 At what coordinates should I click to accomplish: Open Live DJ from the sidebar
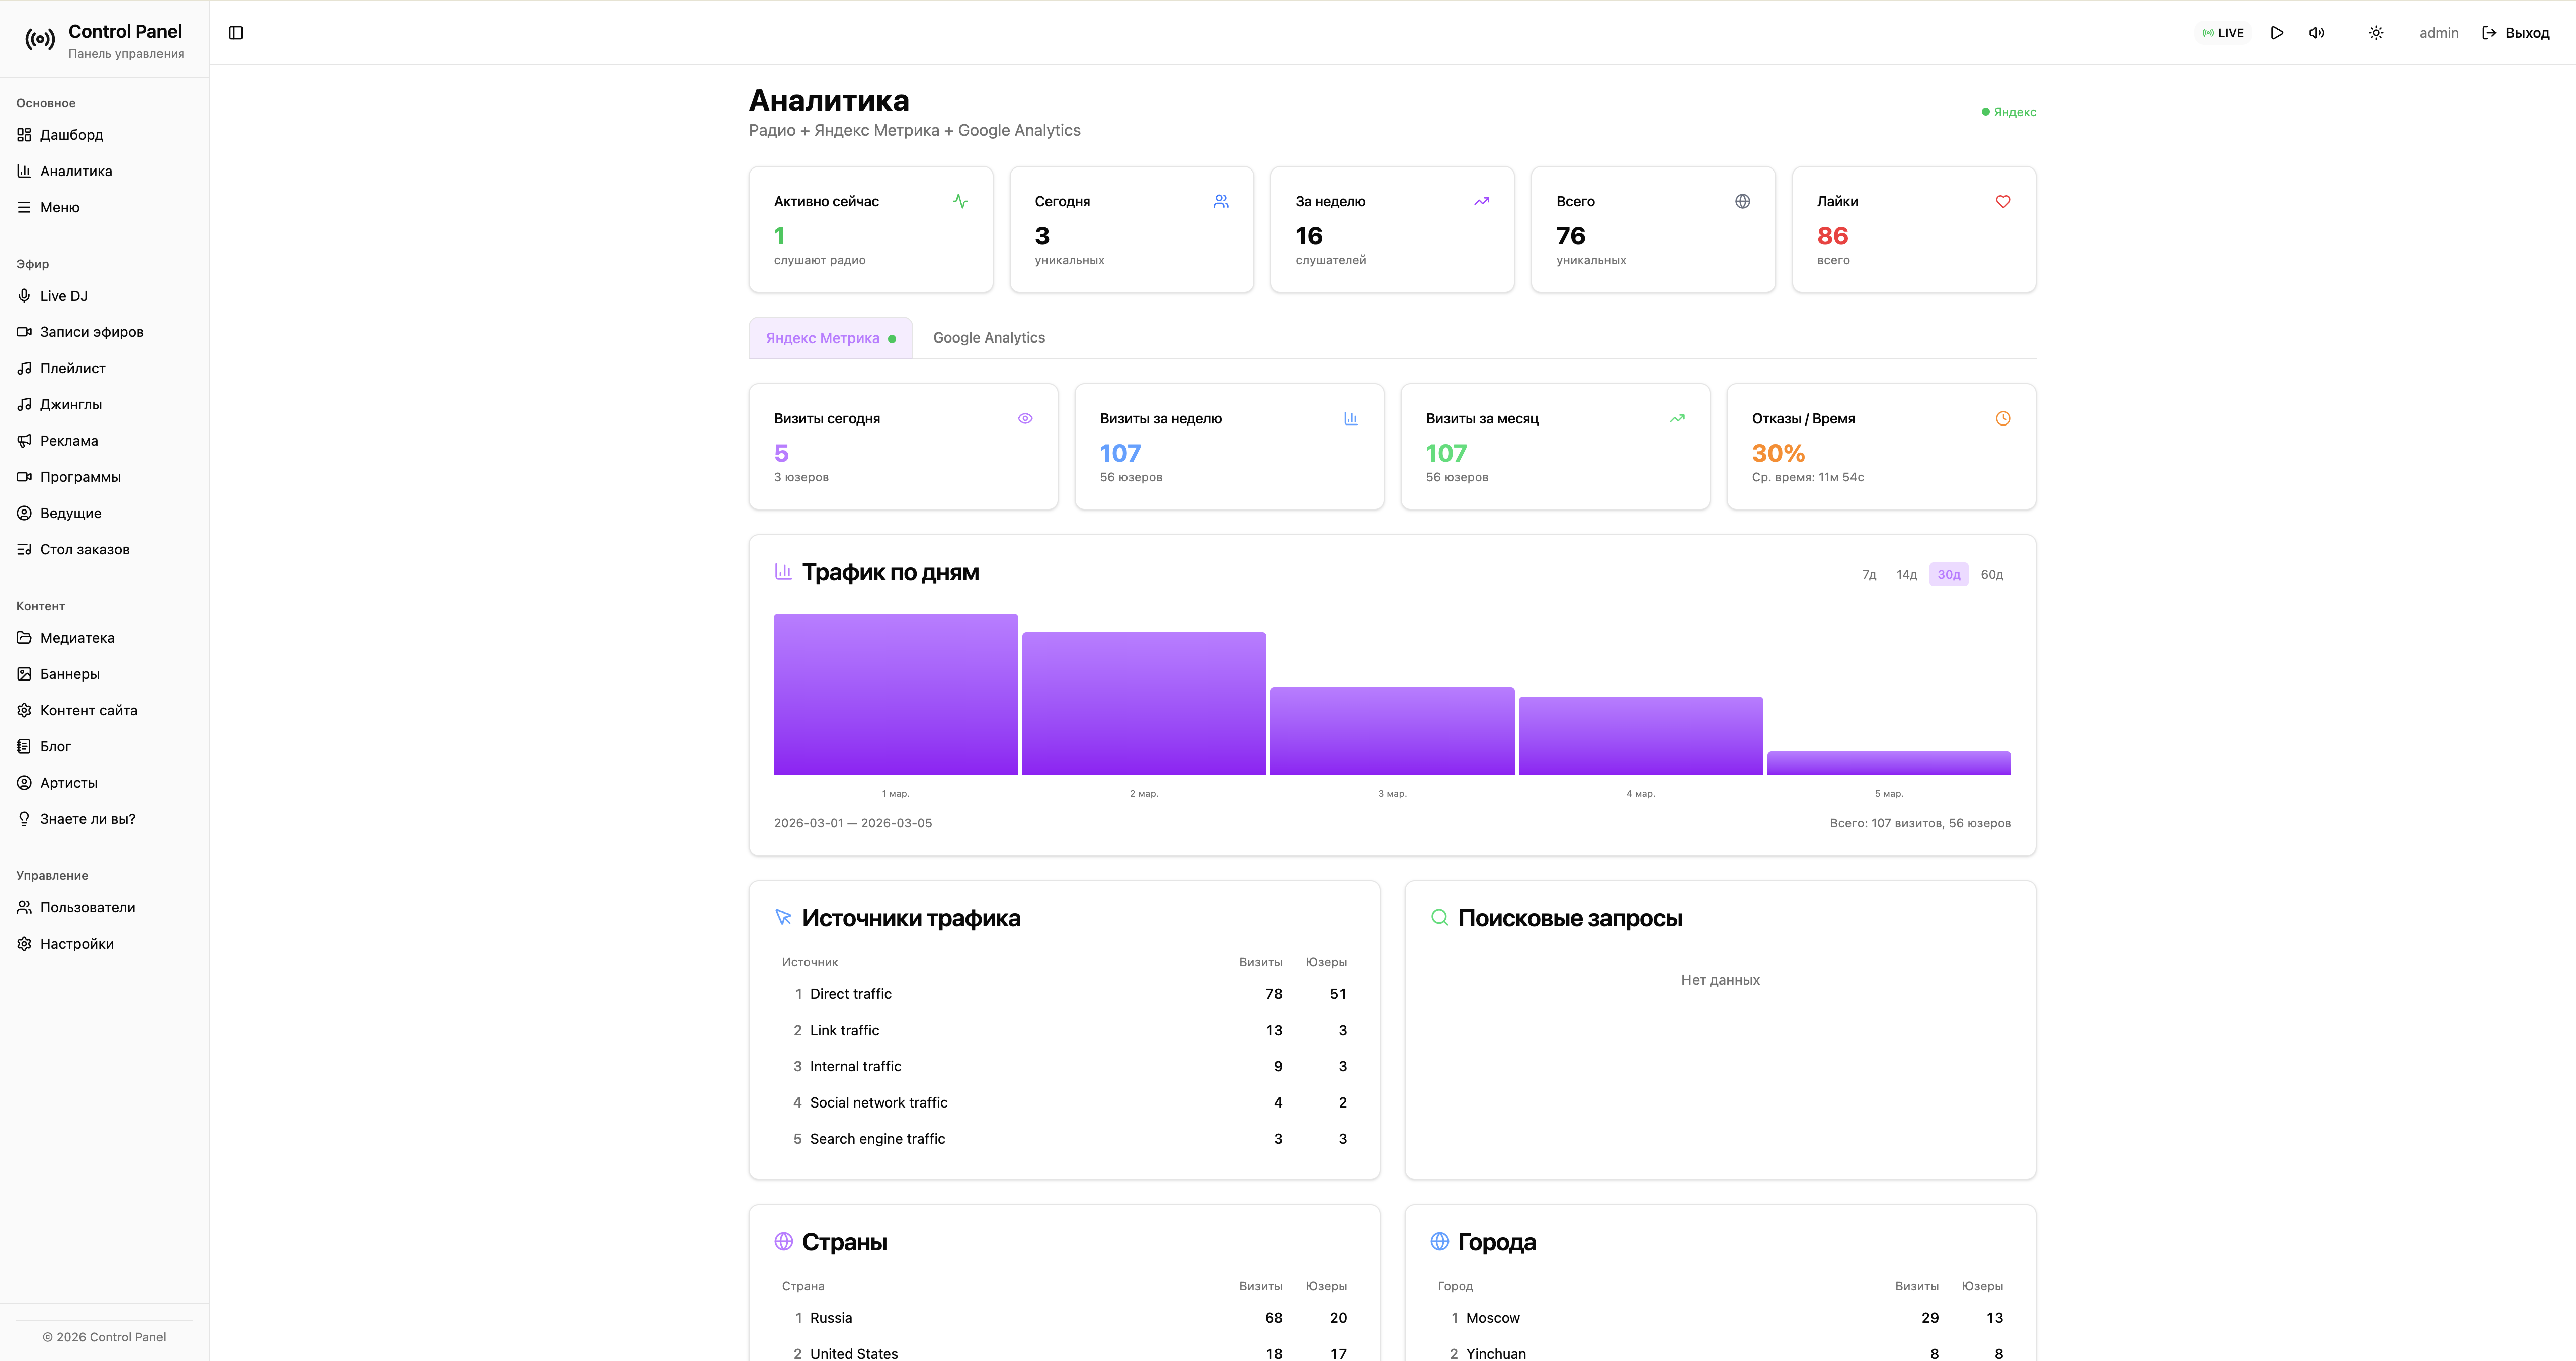coord(64,296)
